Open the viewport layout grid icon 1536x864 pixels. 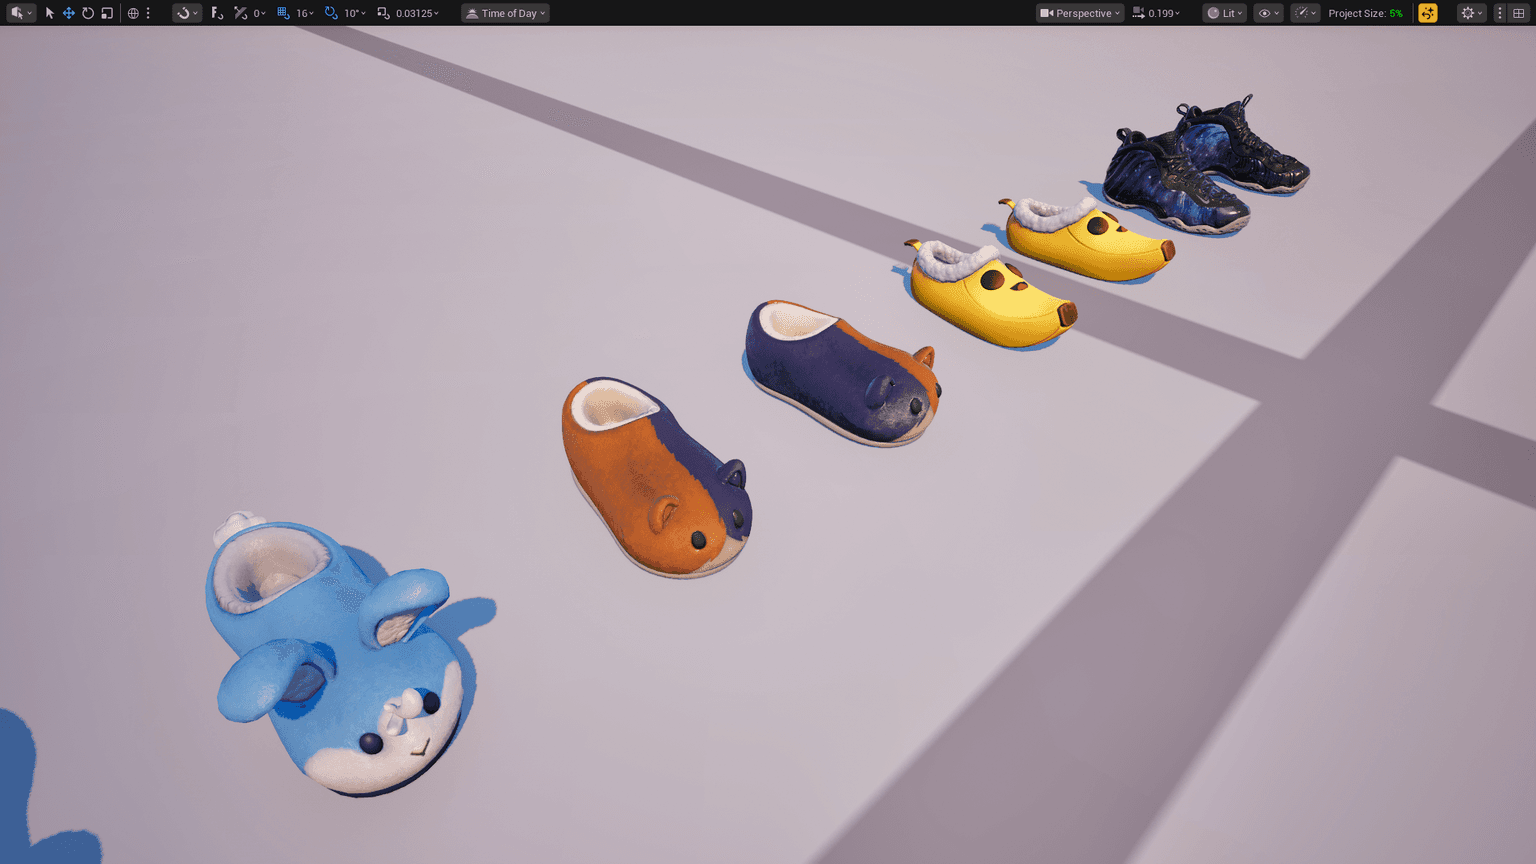coord(1518,13)
